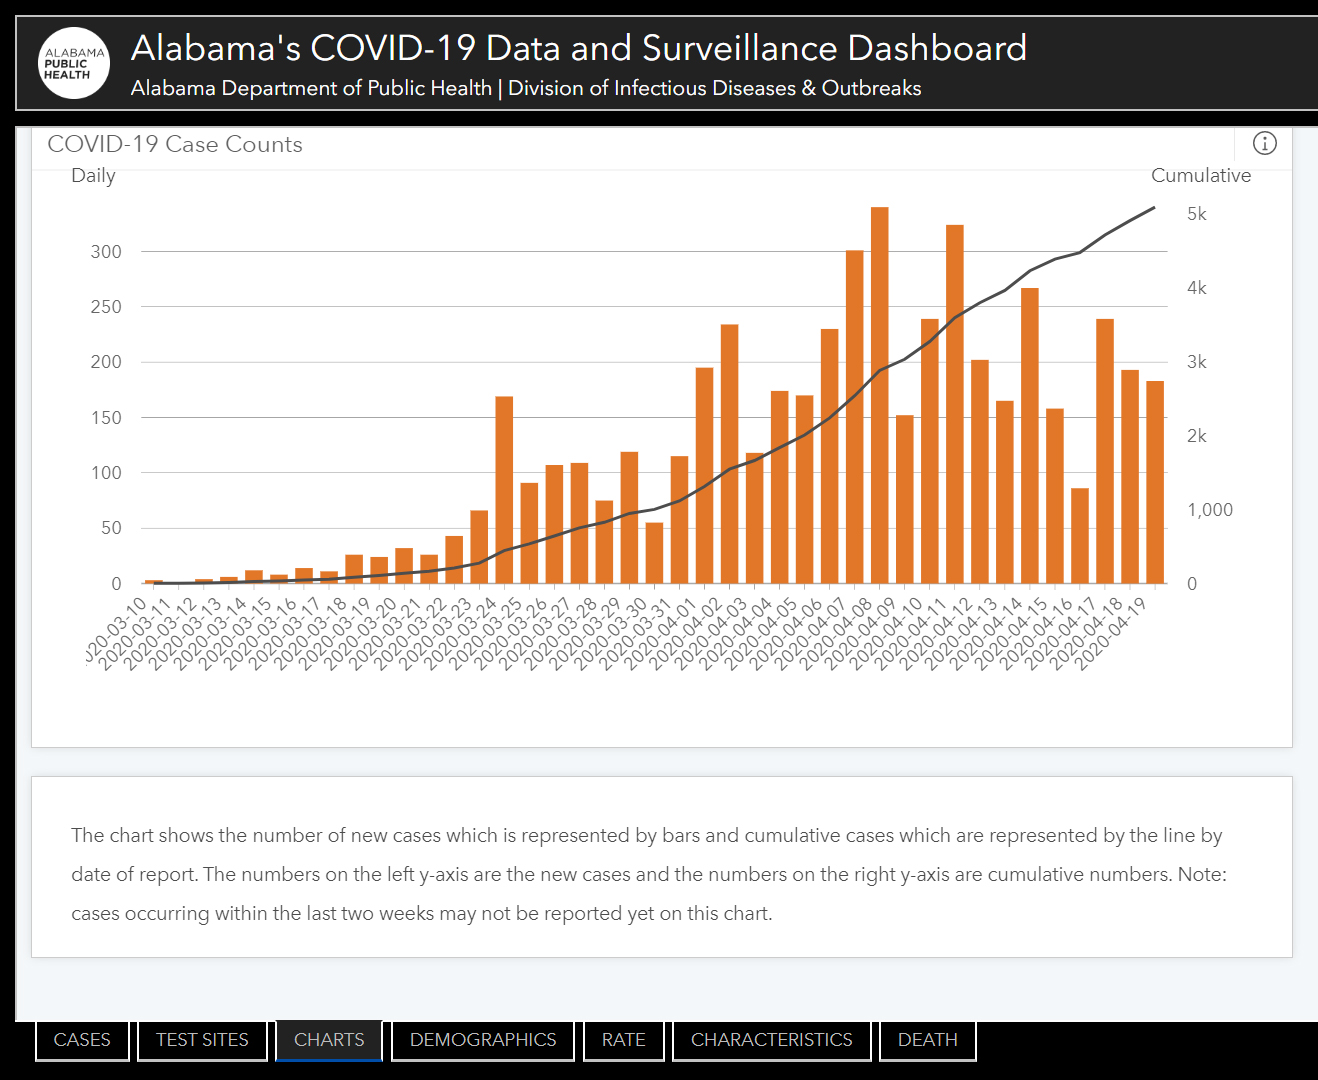The image size is (1318, 1080).
Task: Click the dashboard main title text
Action: tap(579, 48)
